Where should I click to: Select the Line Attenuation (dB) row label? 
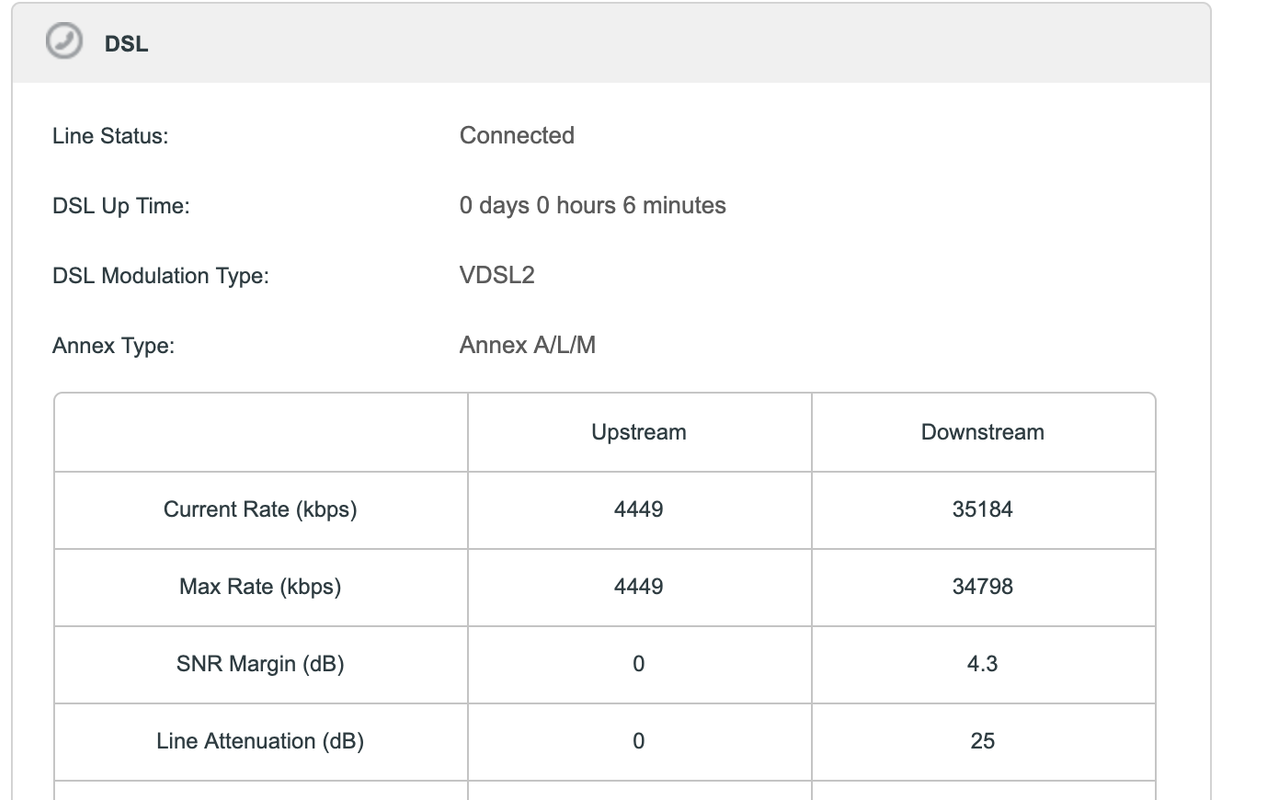click(x=260, y=741)
